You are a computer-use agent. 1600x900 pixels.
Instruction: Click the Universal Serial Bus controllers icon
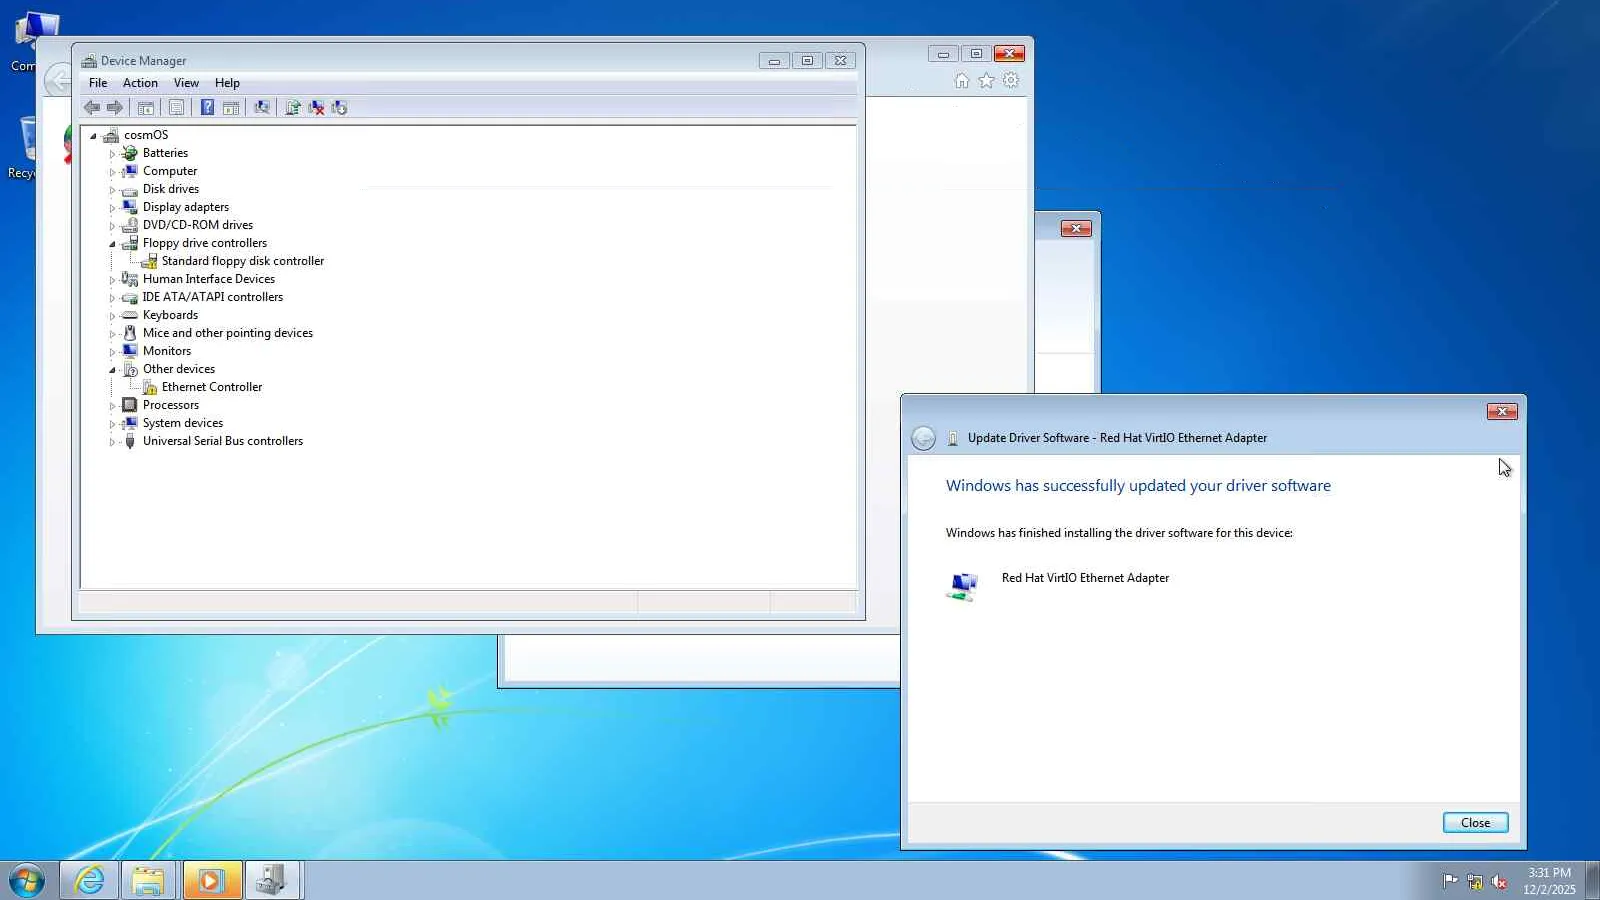129,441
